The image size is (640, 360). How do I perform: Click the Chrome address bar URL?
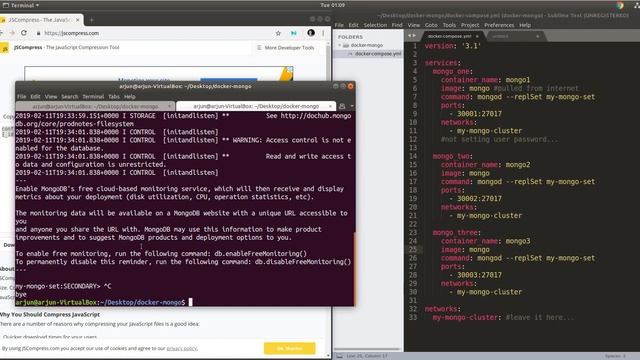tap(71, 33)
